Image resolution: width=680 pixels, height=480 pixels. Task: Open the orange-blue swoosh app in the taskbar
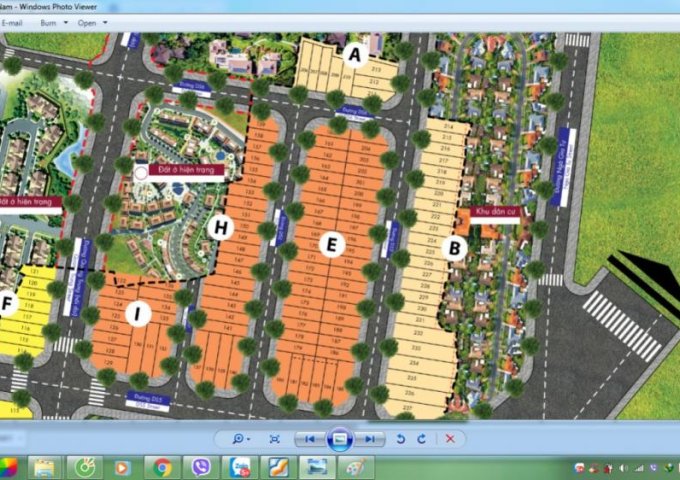coord(278,468)
